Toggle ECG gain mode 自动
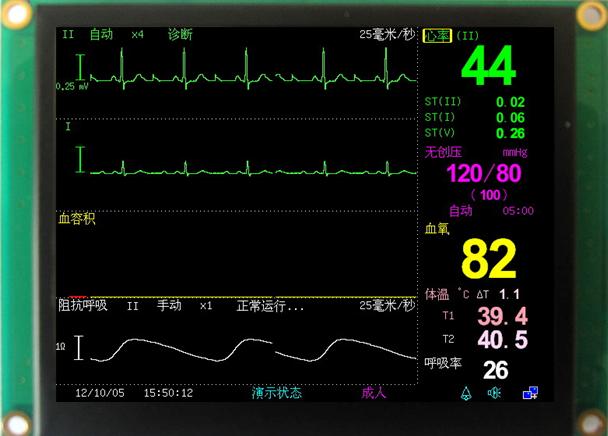The height and width of the screenshot is (436, 608). click(x=101, y=34)
